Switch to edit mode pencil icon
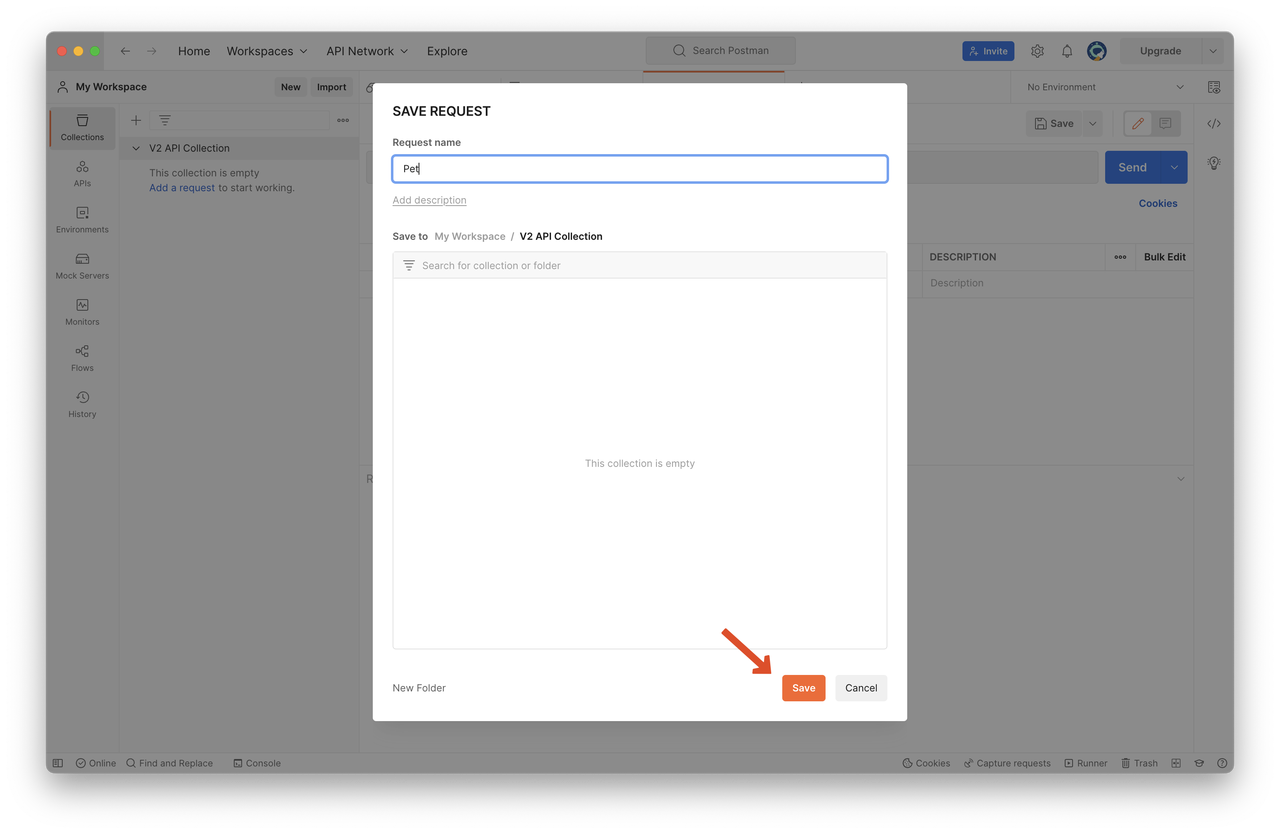 [1138, 124]
